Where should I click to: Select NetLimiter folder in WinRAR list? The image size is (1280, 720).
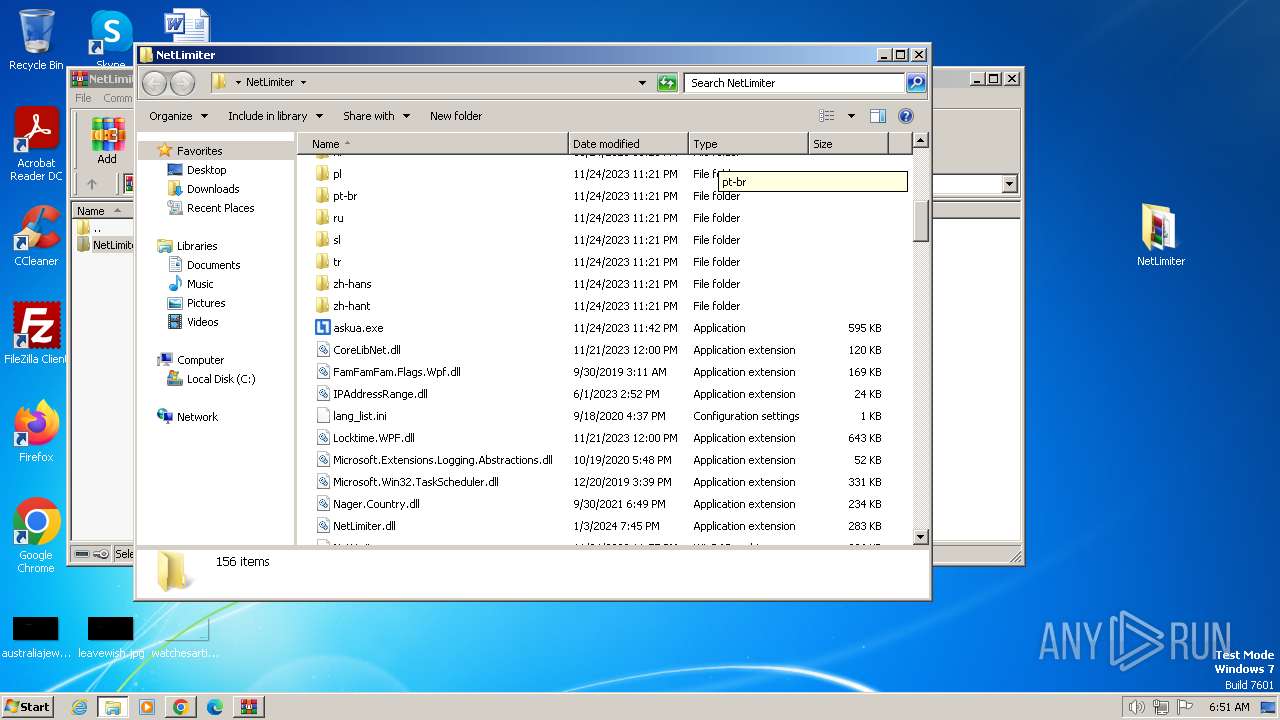pyautogui.click(x=104, y=245)
